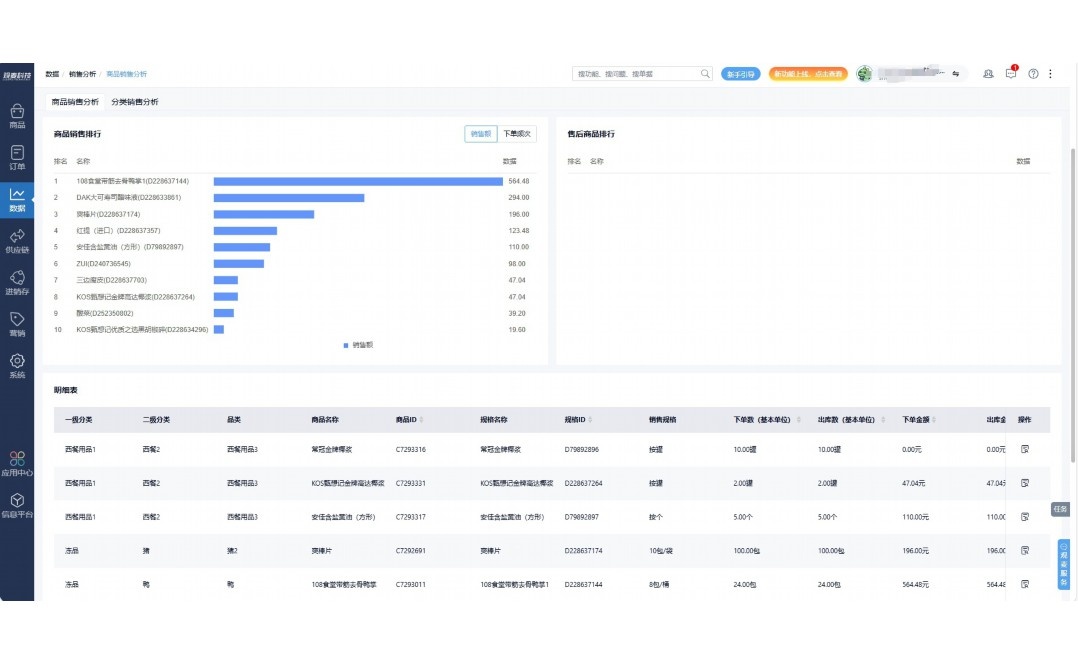Open 系统 settings gear in sidebar
Viewport: 1078px width, 664px height.
[17, 365]
